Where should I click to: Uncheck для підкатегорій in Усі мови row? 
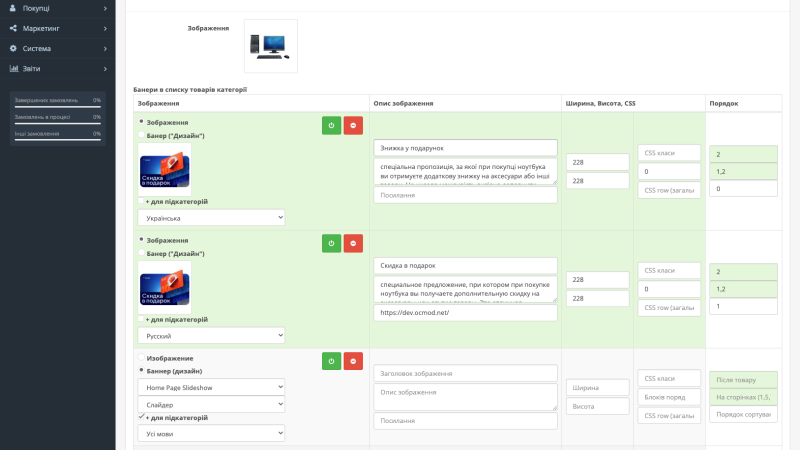pos(141,417)
